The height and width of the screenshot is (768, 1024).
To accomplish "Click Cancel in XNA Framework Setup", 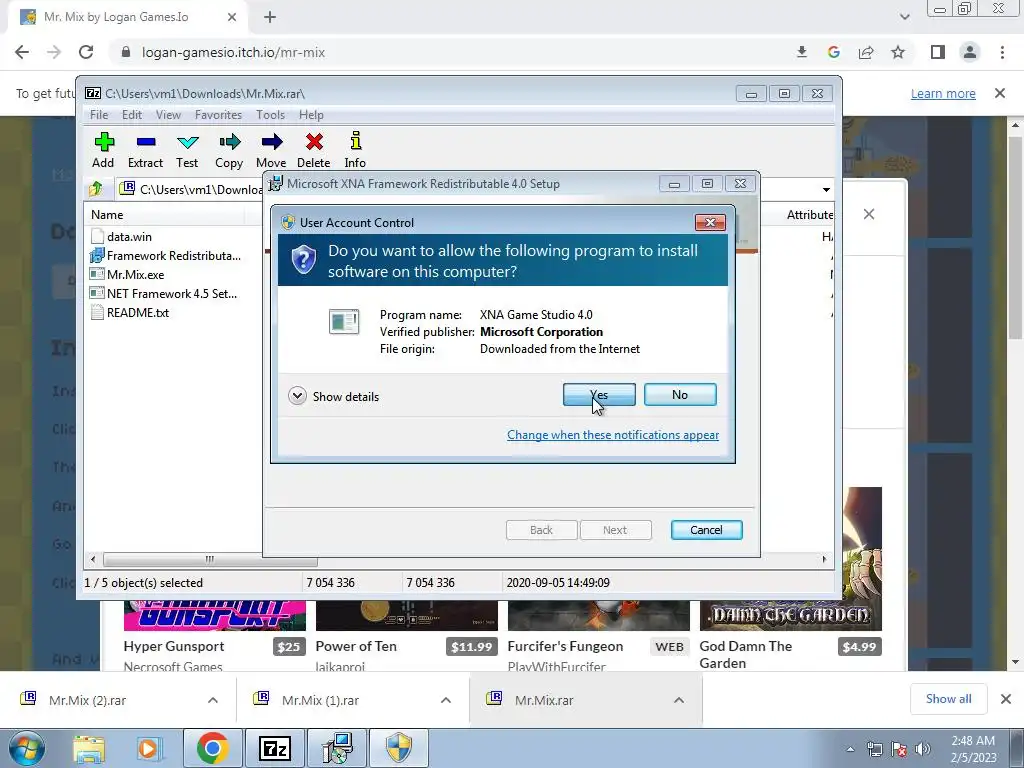I will [707, 530].
